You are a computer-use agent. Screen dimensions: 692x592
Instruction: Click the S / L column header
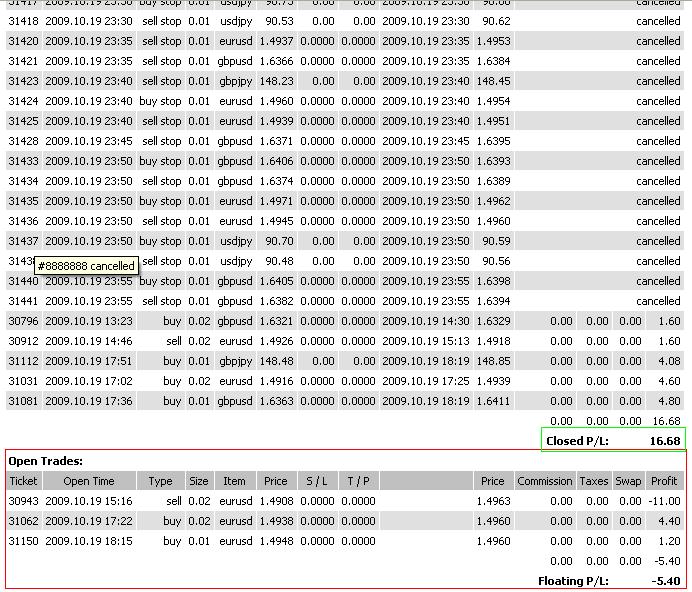tap(317, 481)
